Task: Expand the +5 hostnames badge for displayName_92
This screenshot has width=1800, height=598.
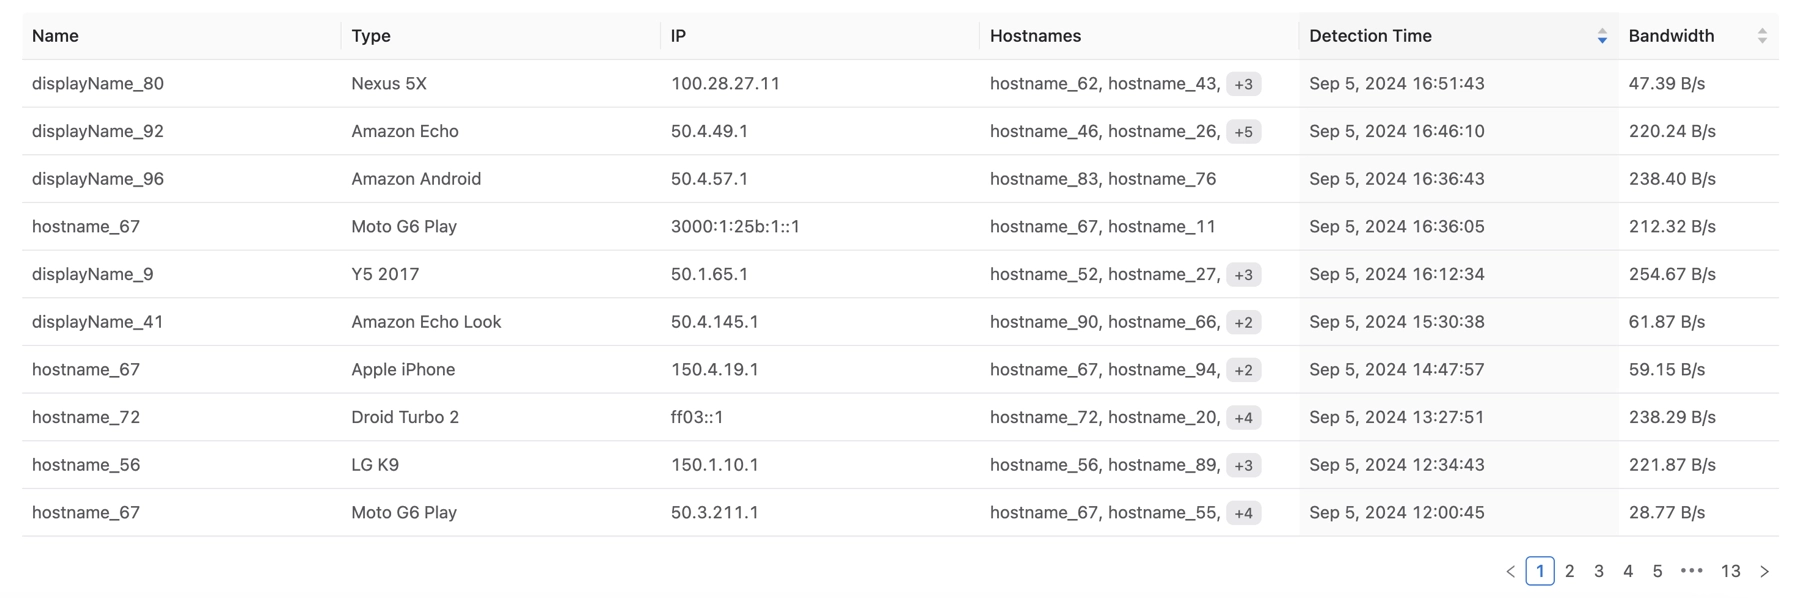Action: point(1243,132)
